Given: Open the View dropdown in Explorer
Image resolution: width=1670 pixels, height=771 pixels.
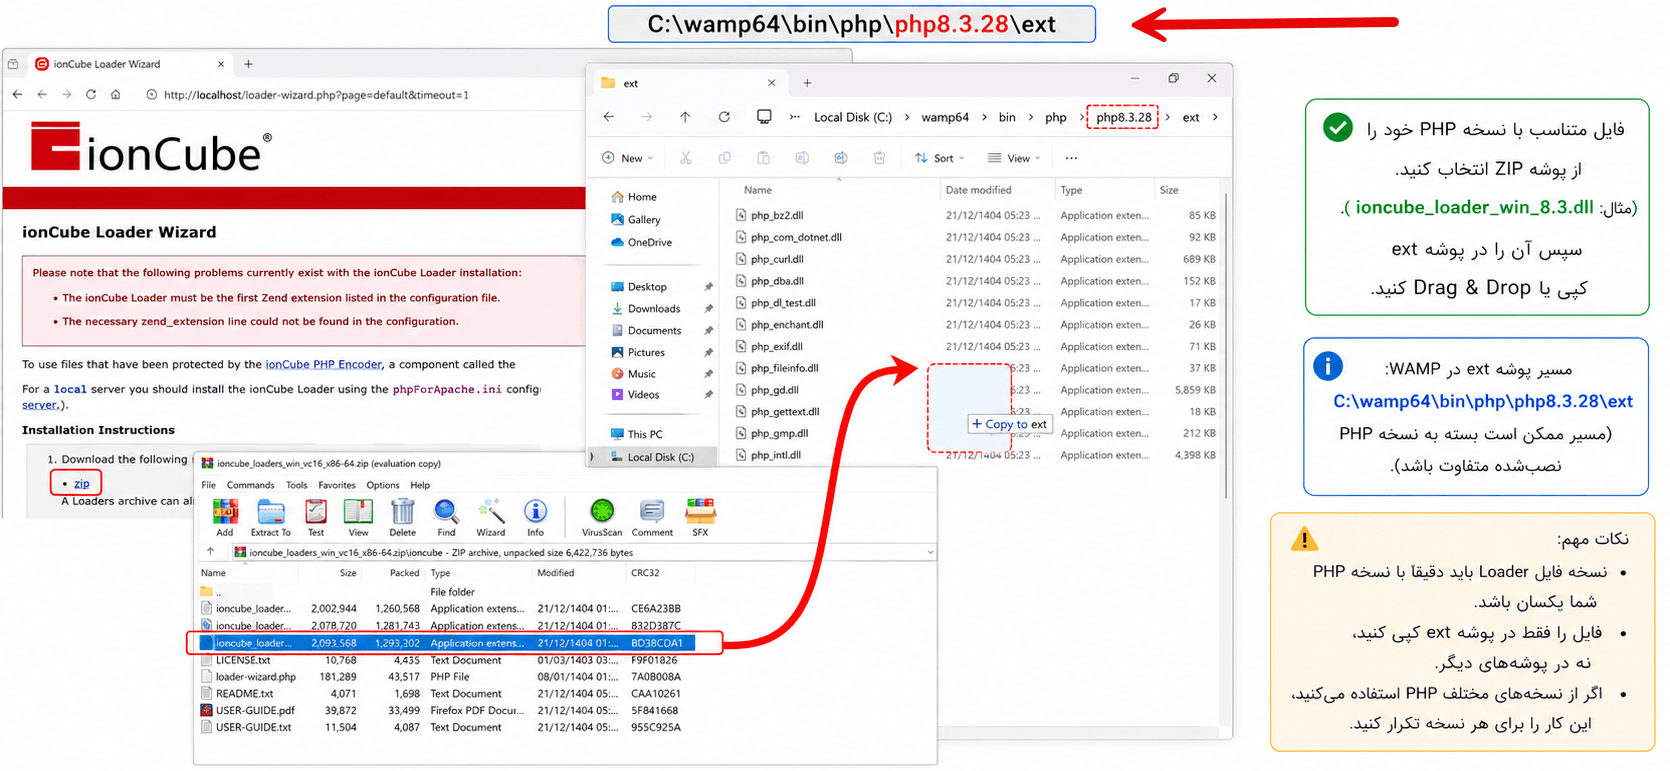Looking at the screenshot, I should [x=1015, y=158].
